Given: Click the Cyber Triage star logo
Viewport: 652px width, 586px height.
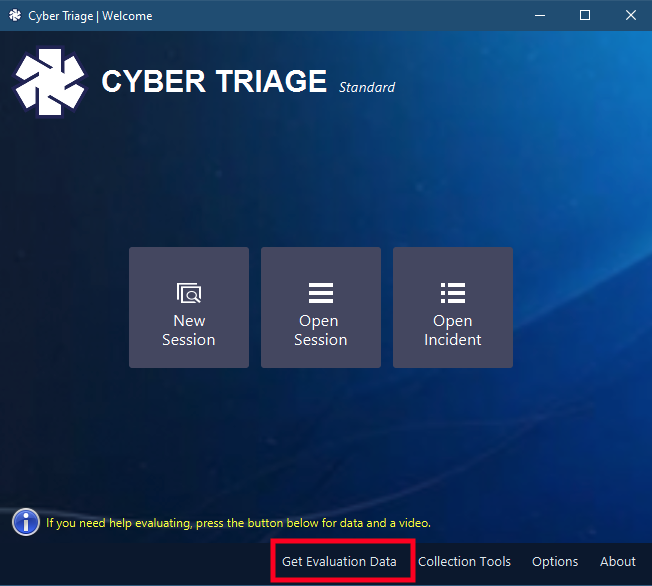Looking at the screenshot, I should (50, 82).
